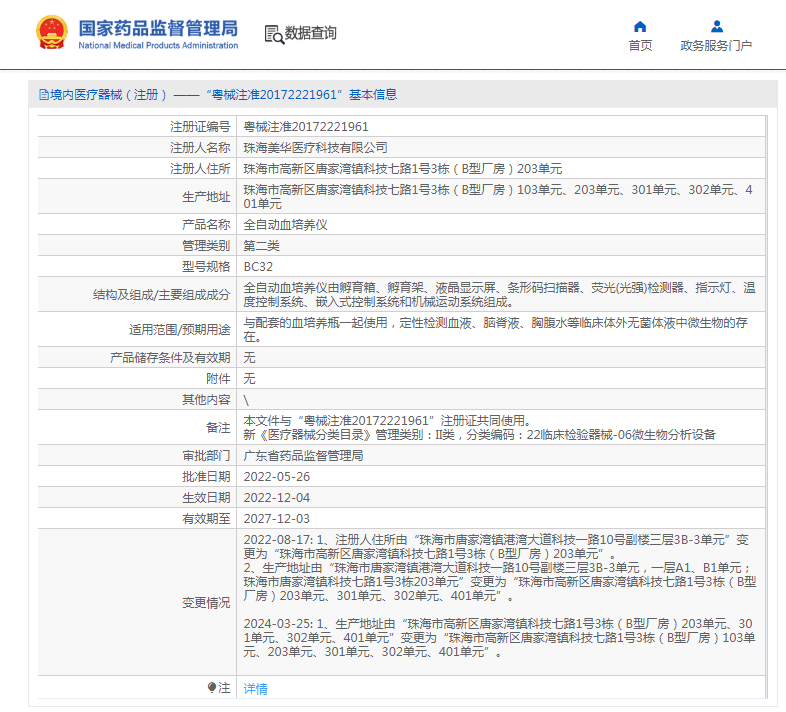Click 无 value of 产品储存条件及有效期

(x=249, y=358)
